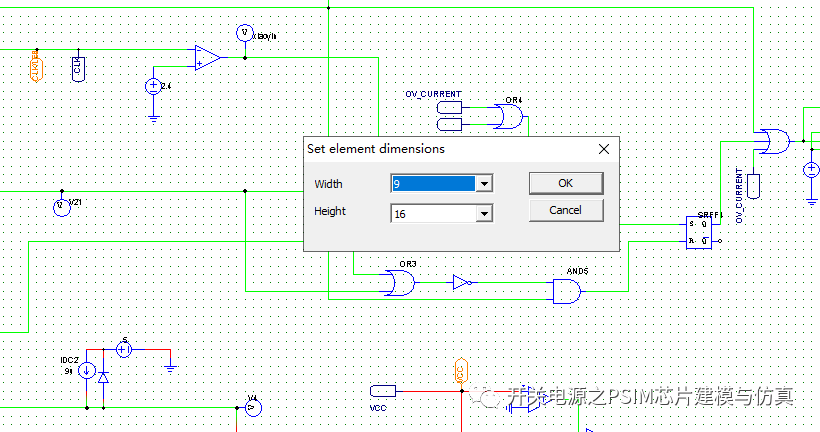
Task: Select the upper OV_CURRENT input label
Action: (x=449, y=108)
